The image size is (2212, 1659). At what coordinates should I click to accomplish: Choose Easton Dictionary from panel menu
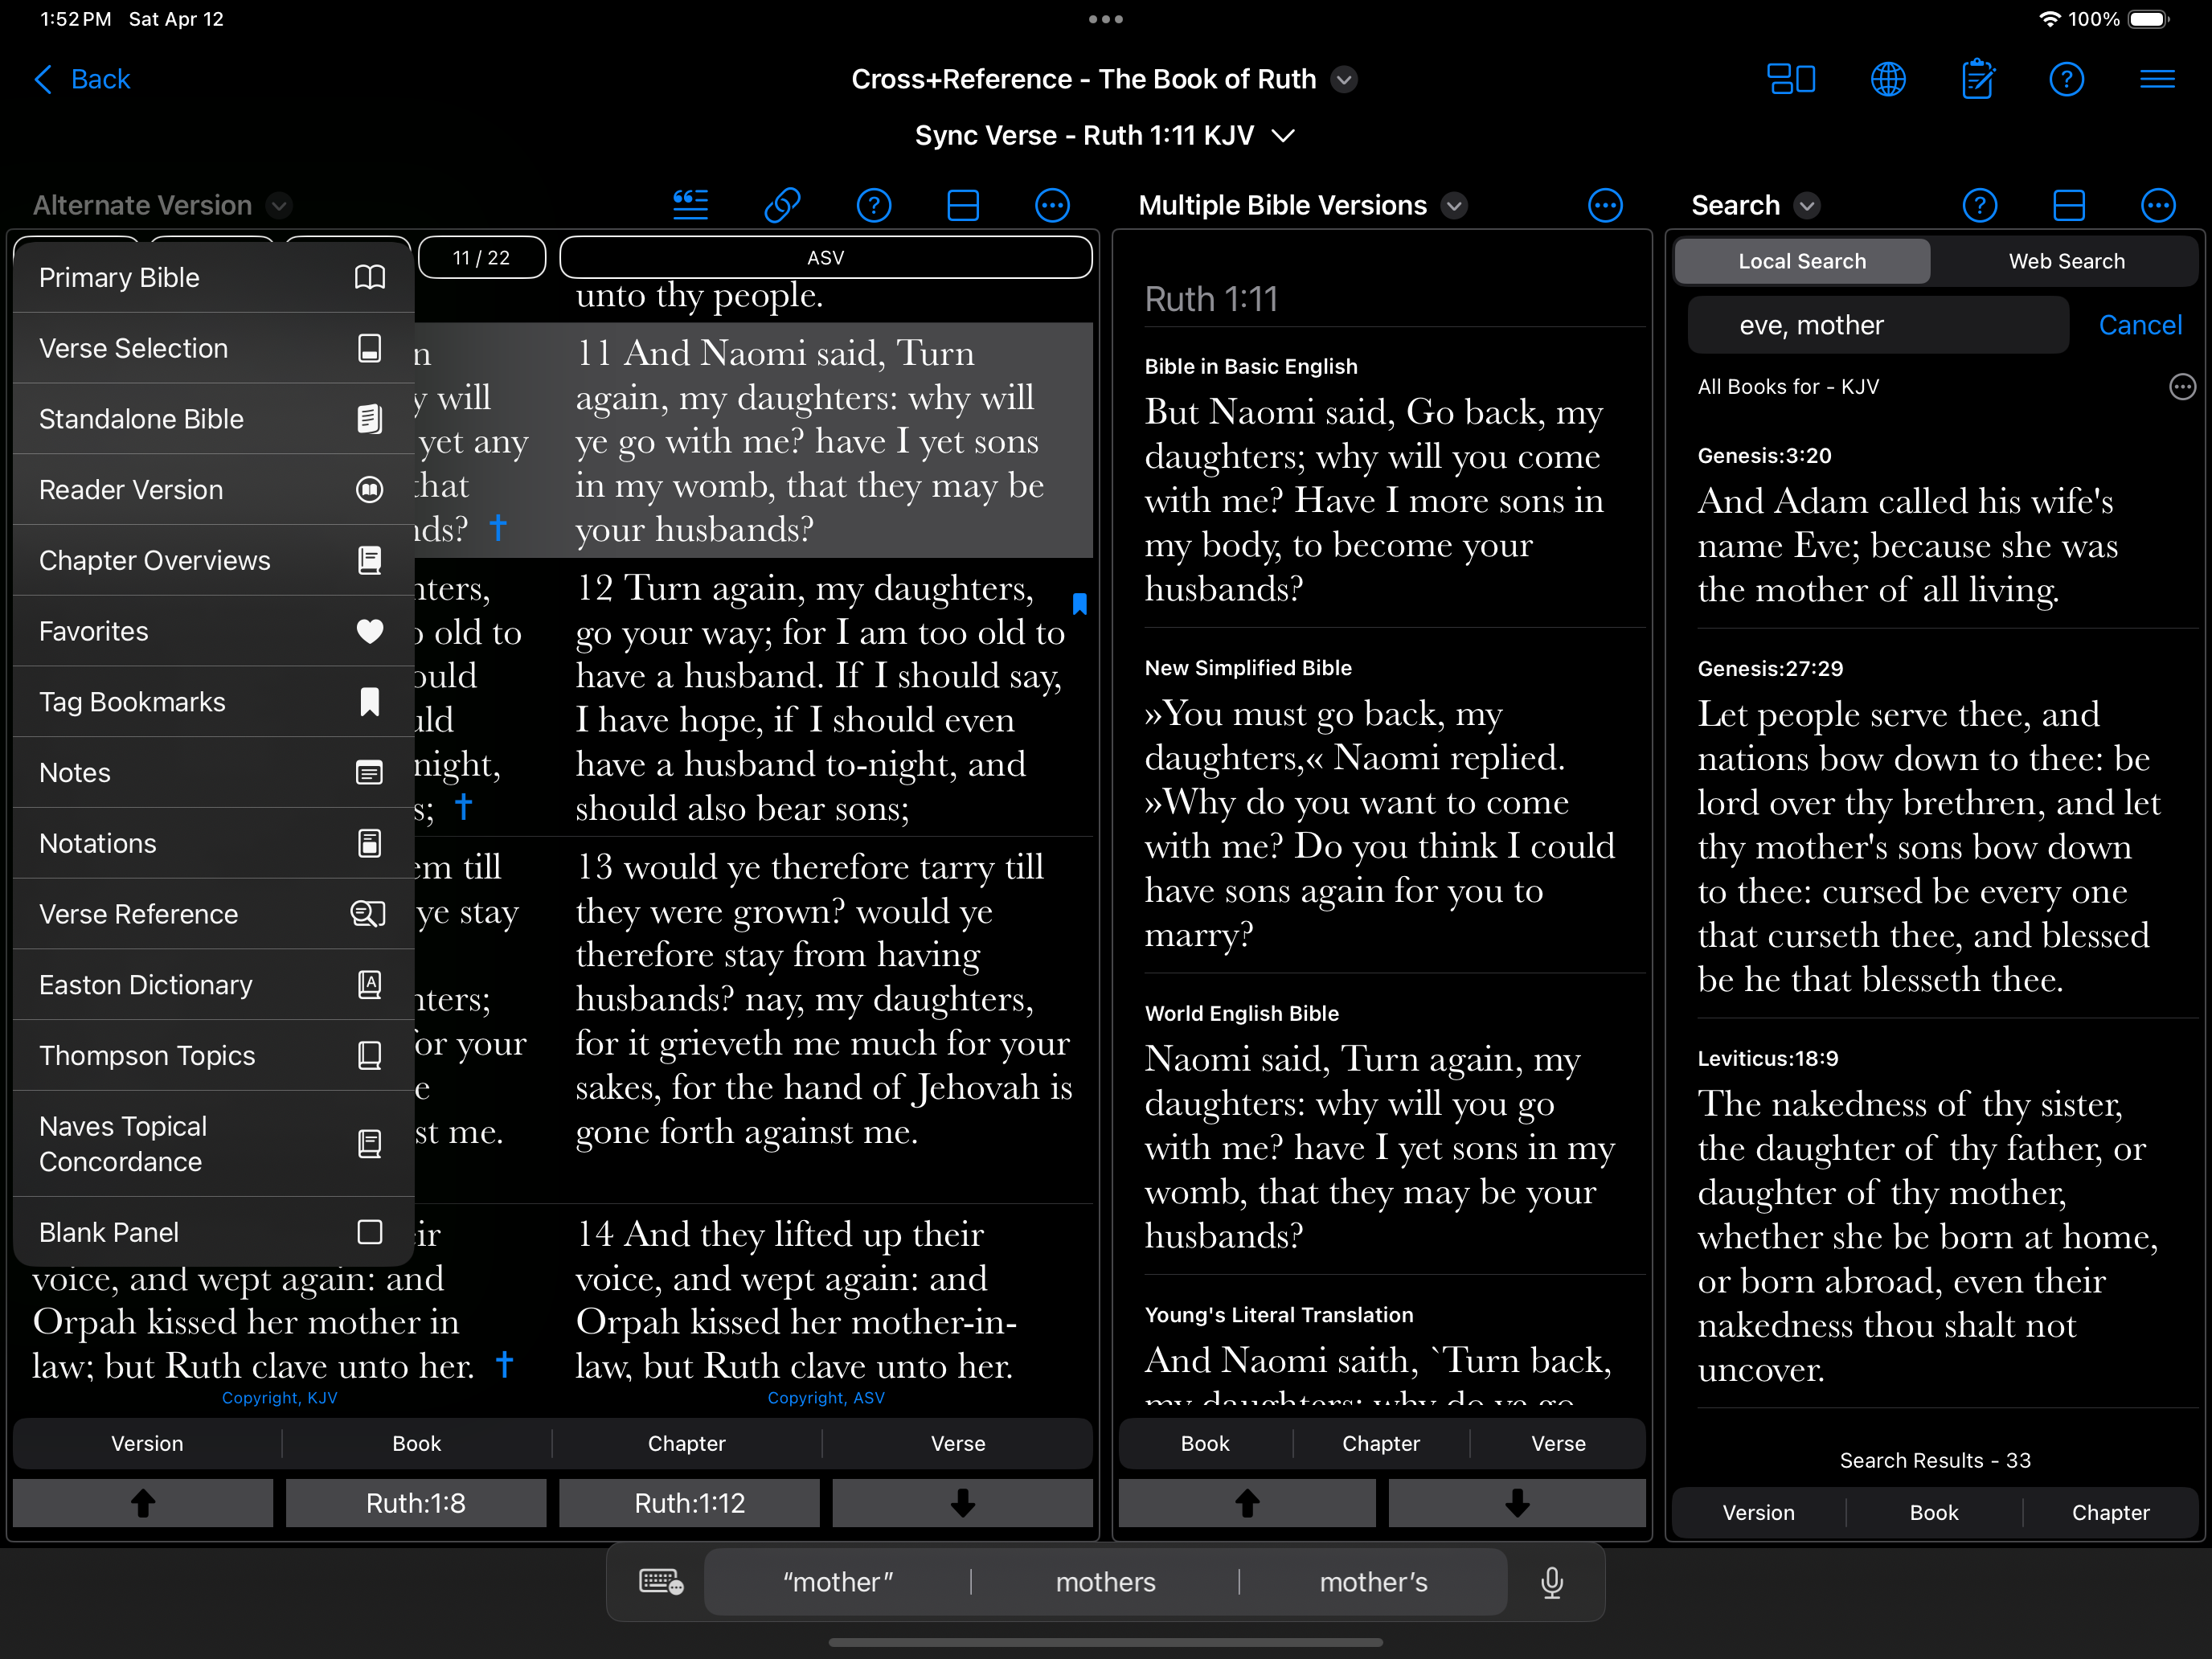point(213,985)
